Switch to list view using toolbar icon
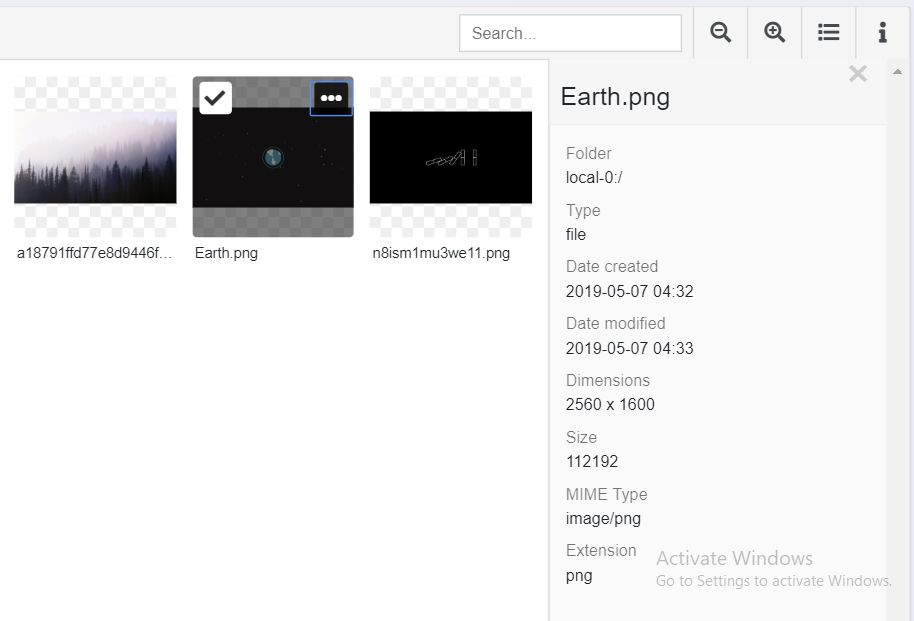The width and height of the screenshot is (914, 621). (828, 33)
